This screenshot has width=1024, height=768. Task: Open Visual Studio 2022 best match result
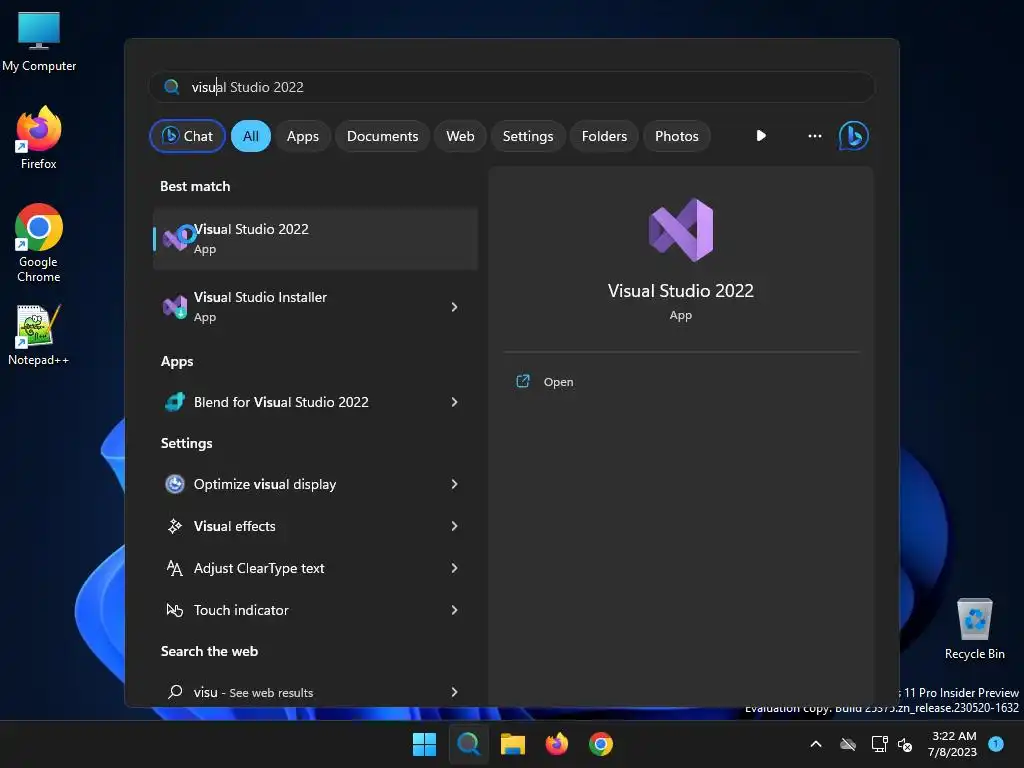pos(315,239)
